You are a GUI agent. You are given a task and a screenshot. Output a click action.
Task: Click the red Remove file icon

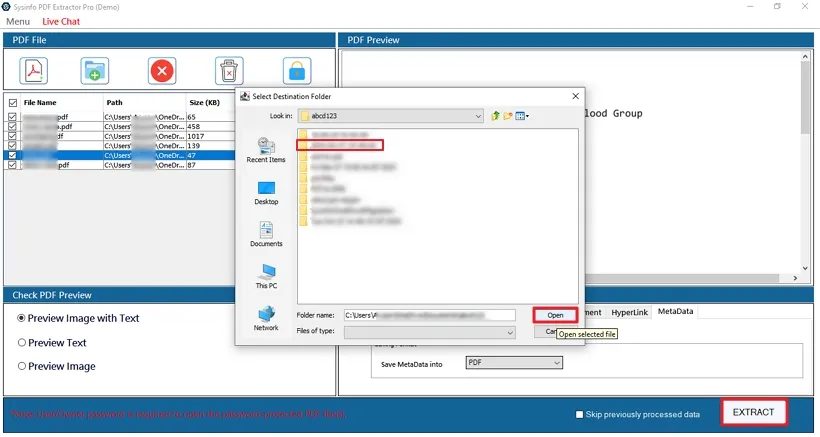pos(162,71)
